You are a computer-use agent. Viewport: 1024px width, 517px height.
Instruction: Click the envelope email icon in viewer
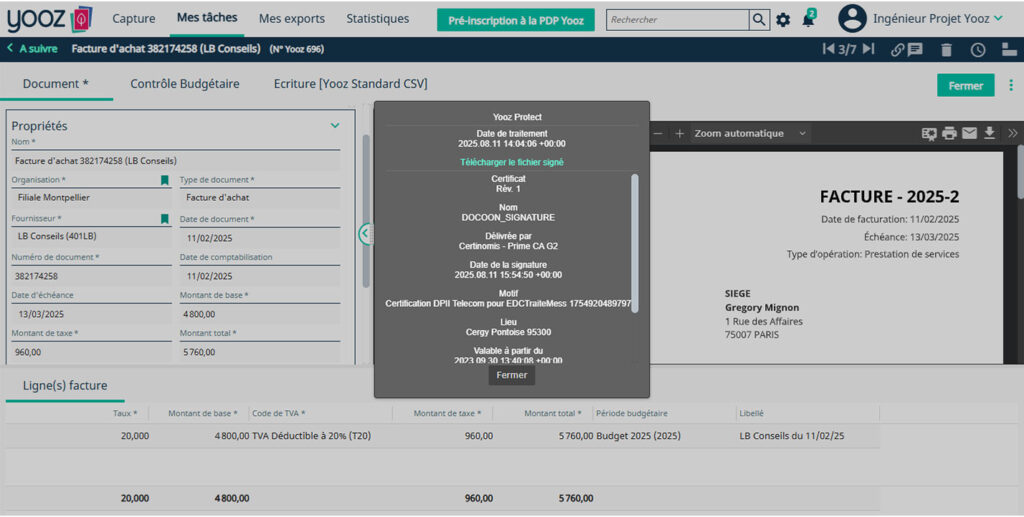[x=969, y=133]
